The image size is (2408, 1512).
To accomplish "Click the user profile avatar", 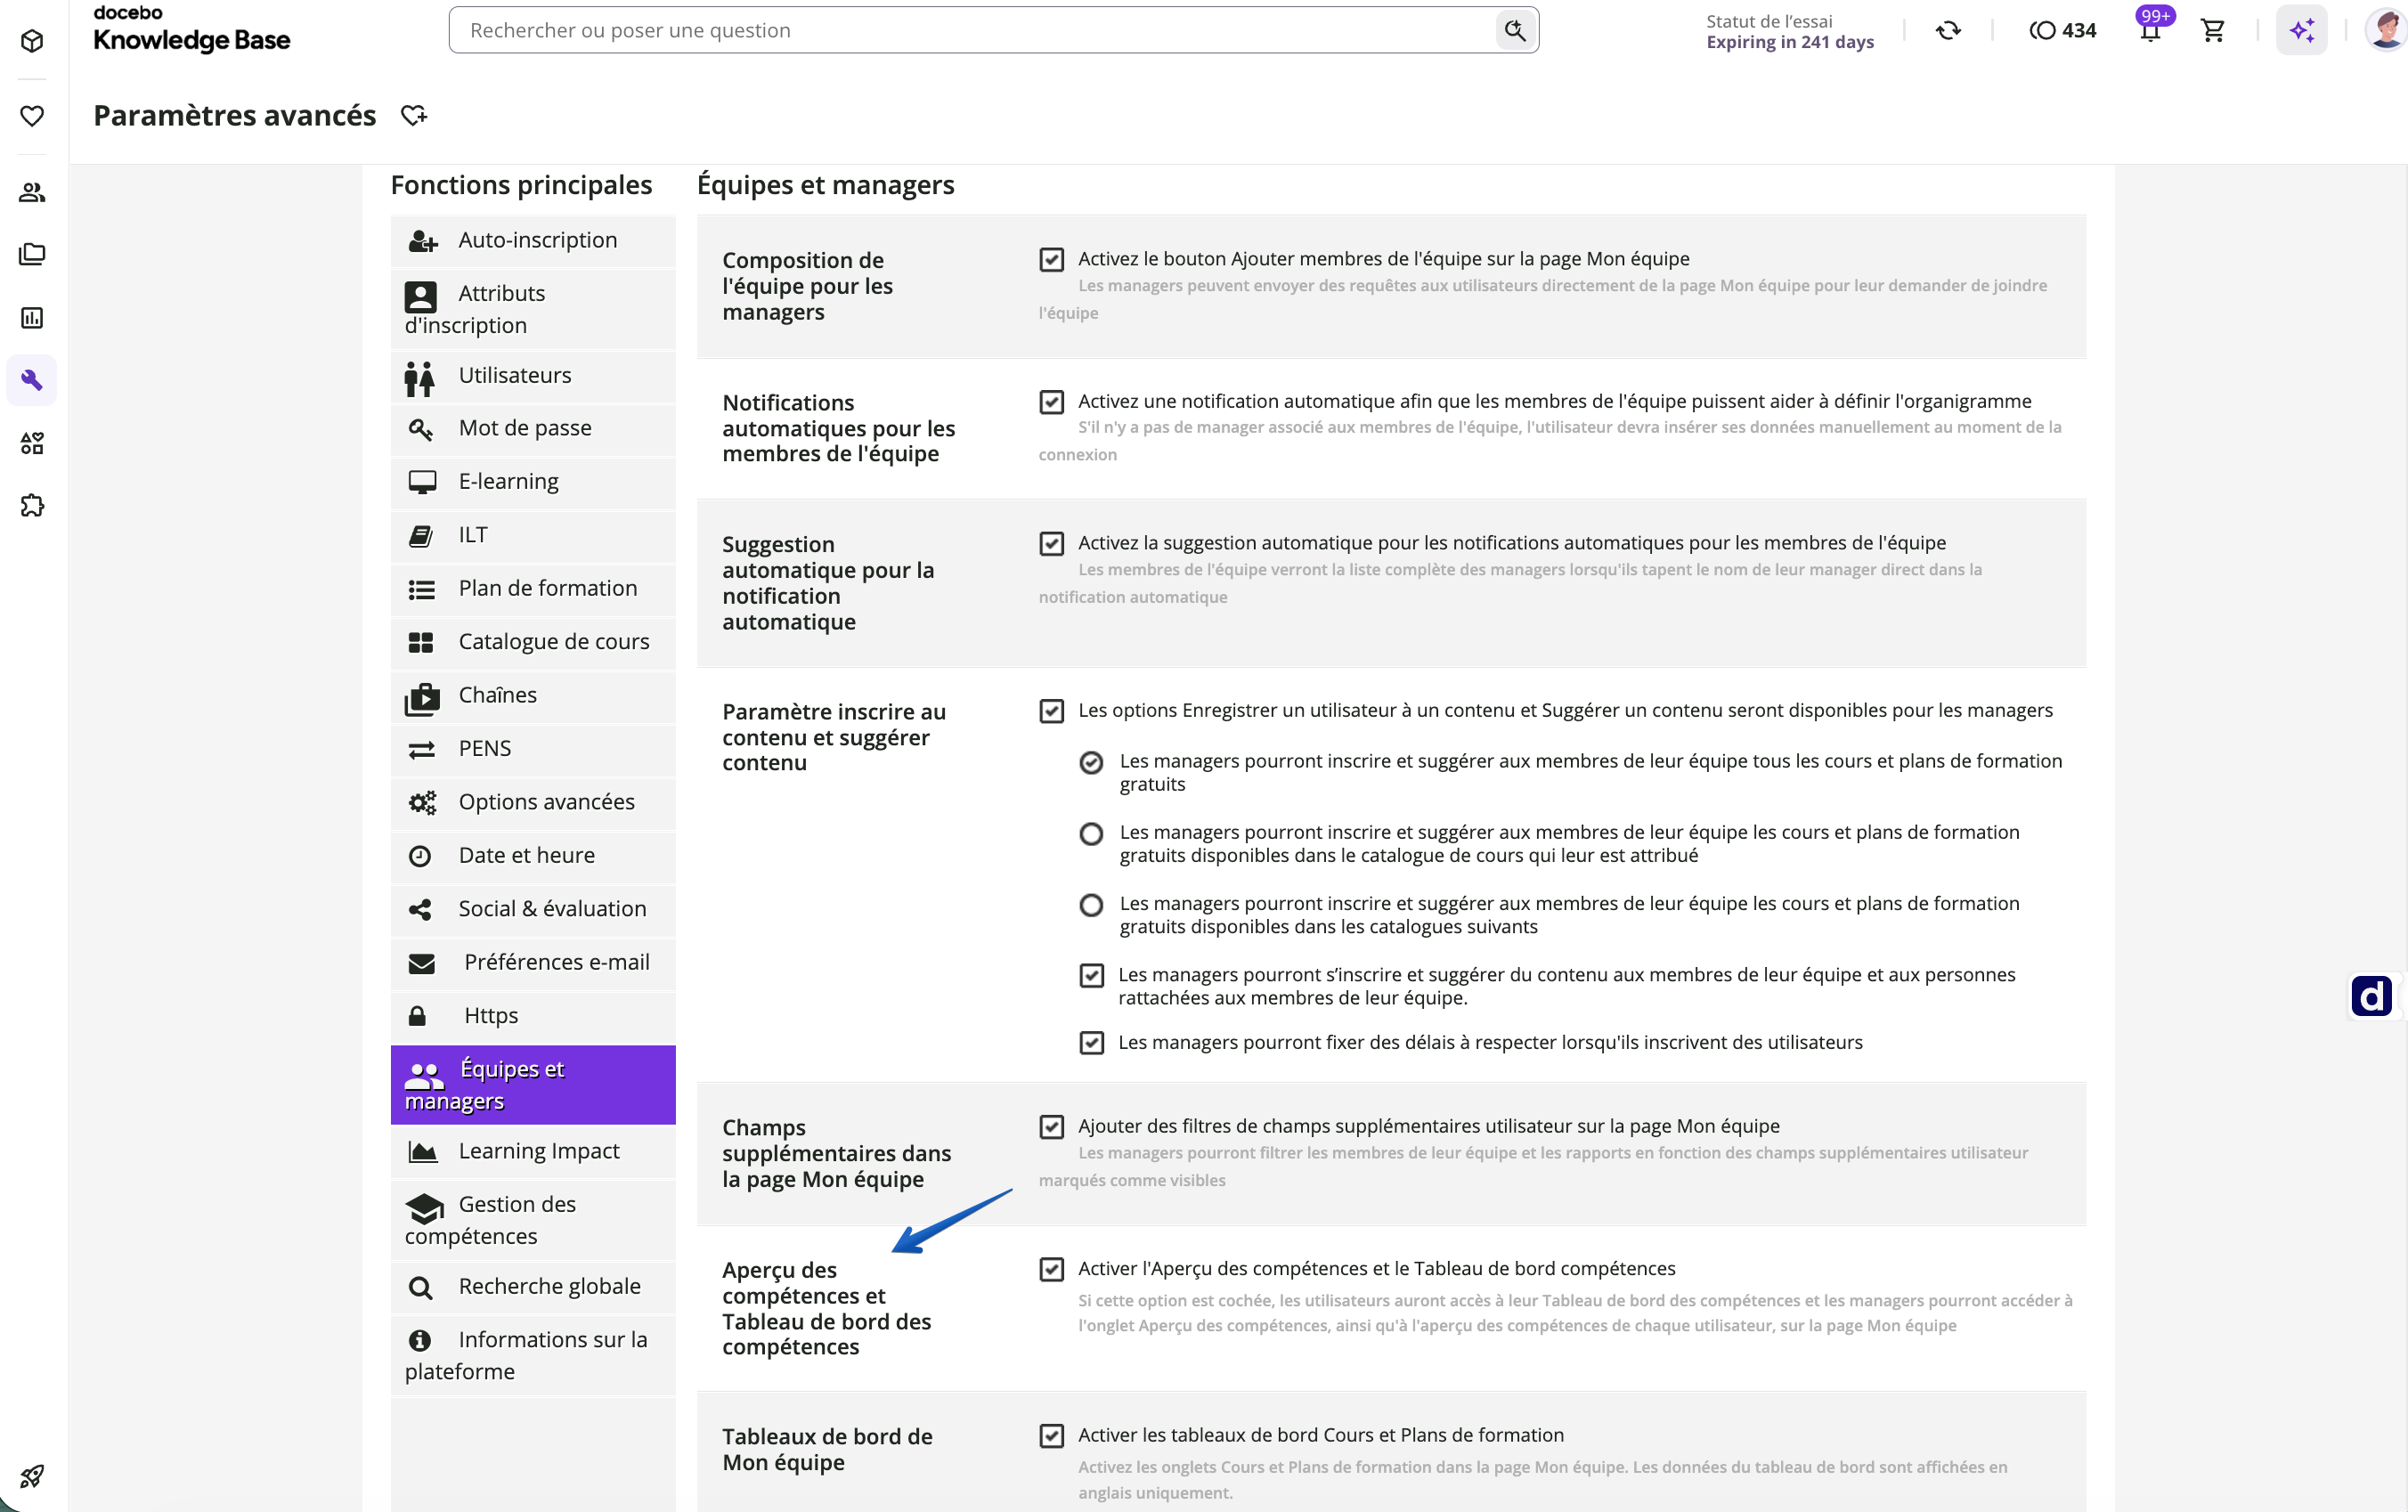I will (x=2386, y=30).
